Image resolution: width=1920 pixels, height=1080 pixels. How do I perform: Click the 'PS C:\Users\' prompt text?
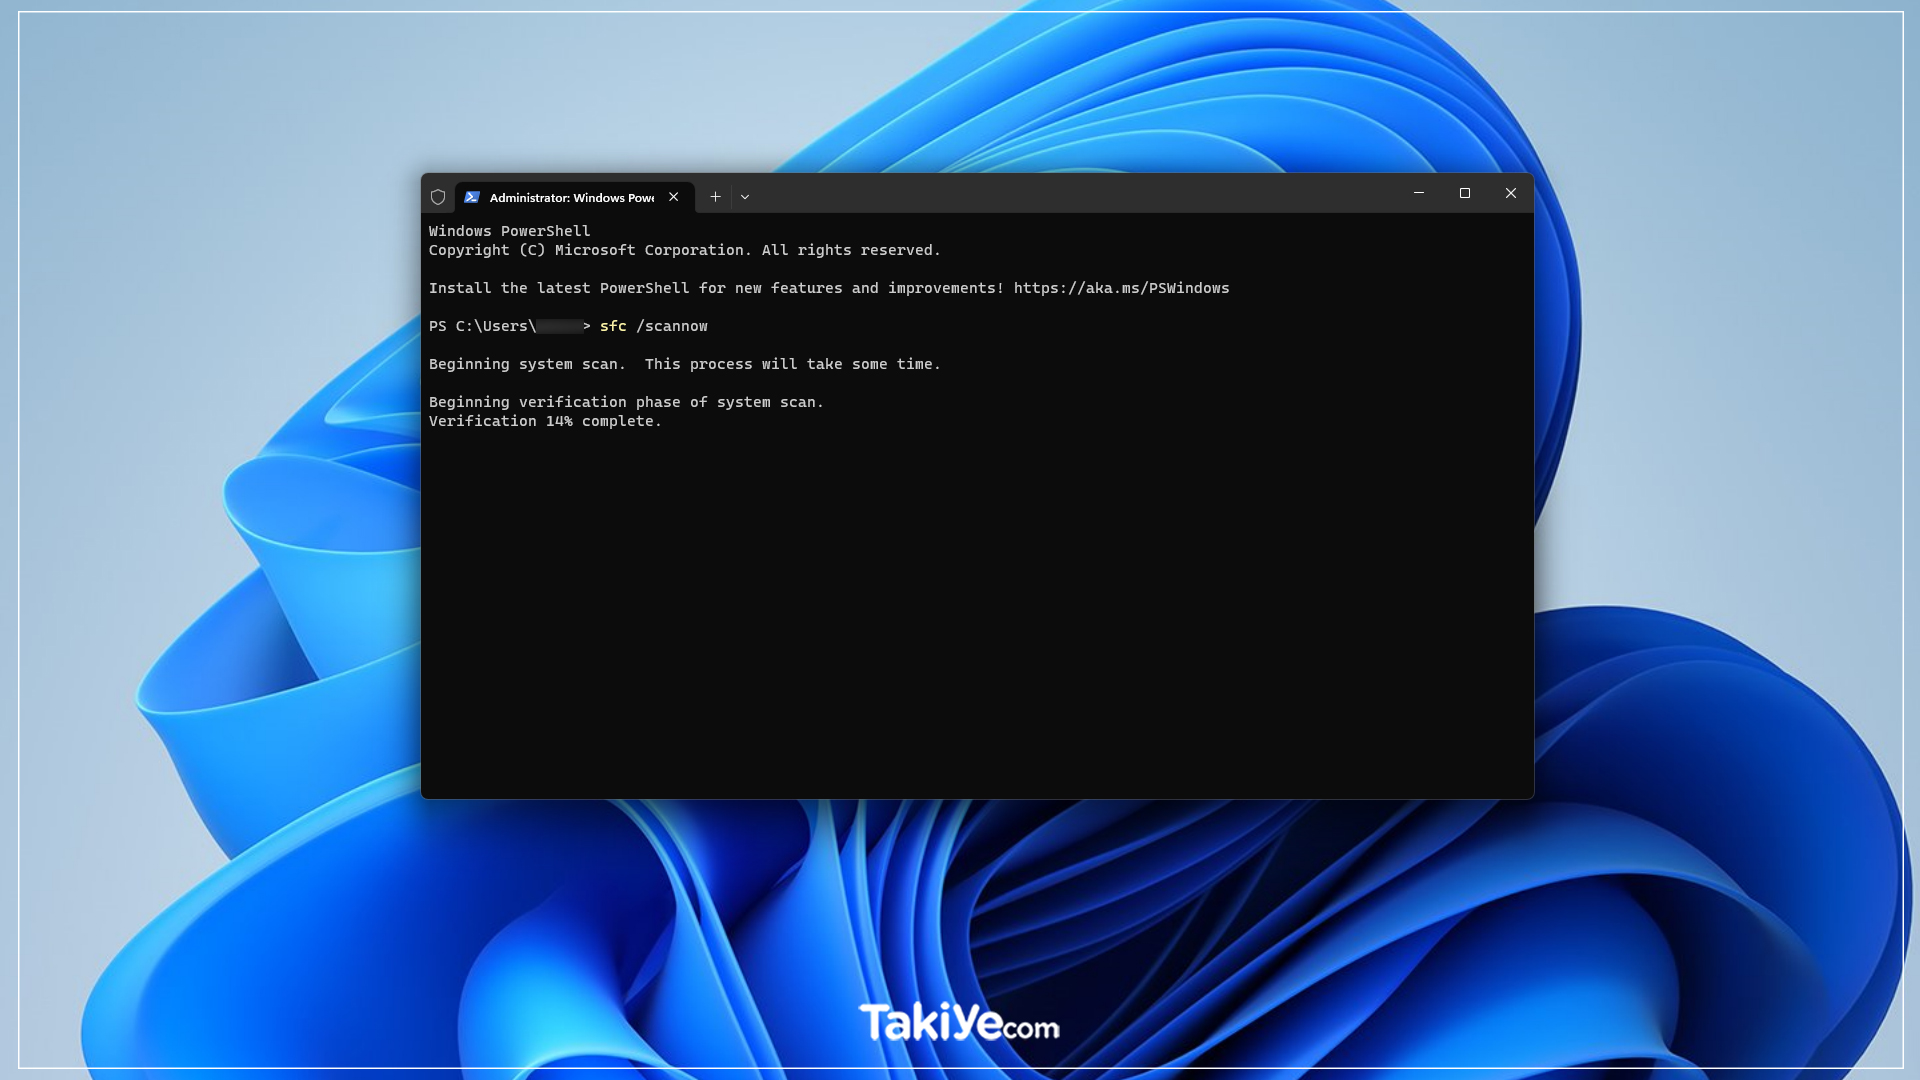[x=483, y=326]
